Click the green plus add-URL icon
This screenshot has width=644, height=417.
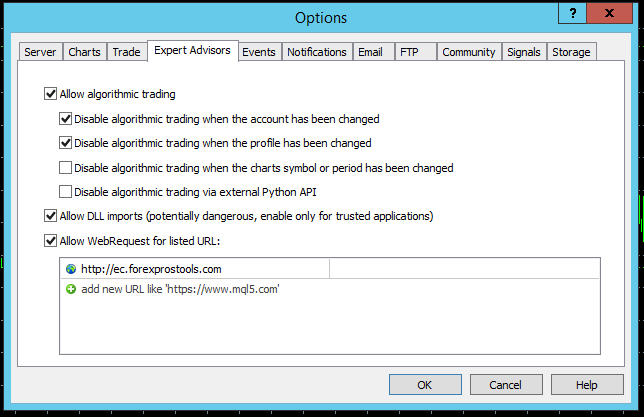71,289
